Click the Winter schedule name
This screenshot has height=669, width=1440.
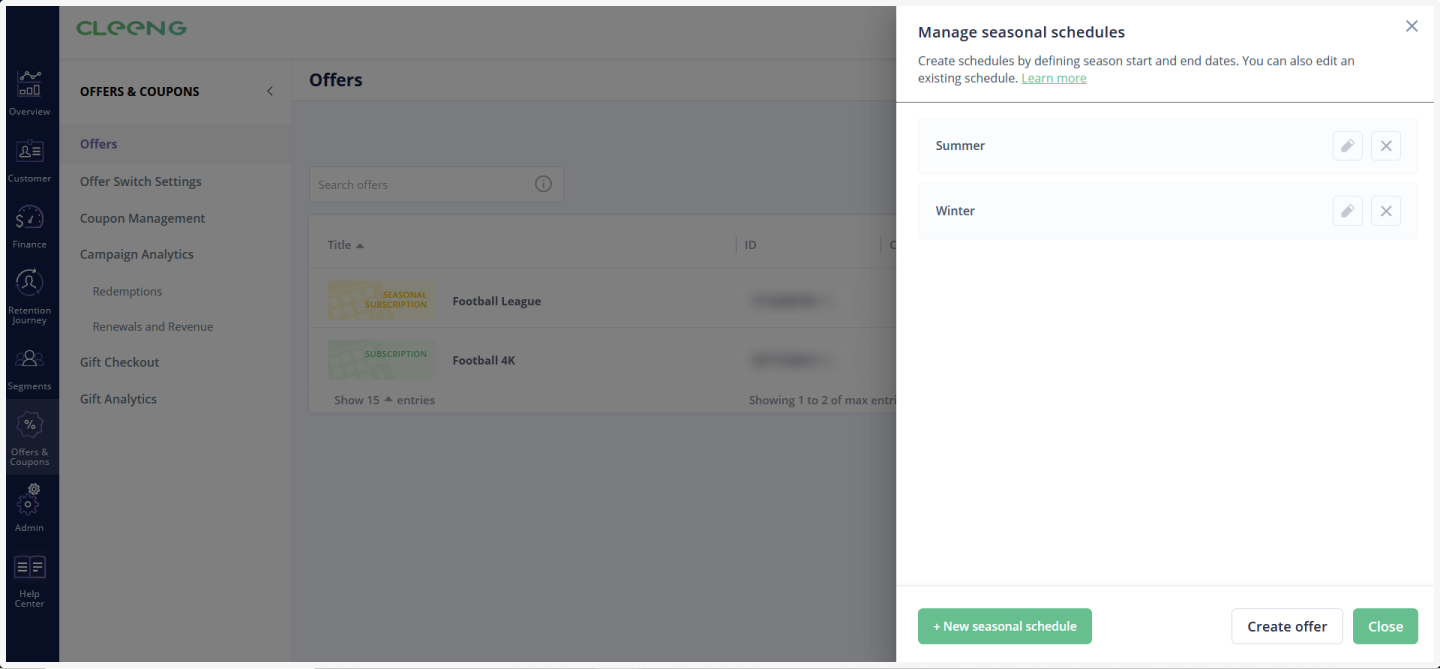tap(955, 211)
